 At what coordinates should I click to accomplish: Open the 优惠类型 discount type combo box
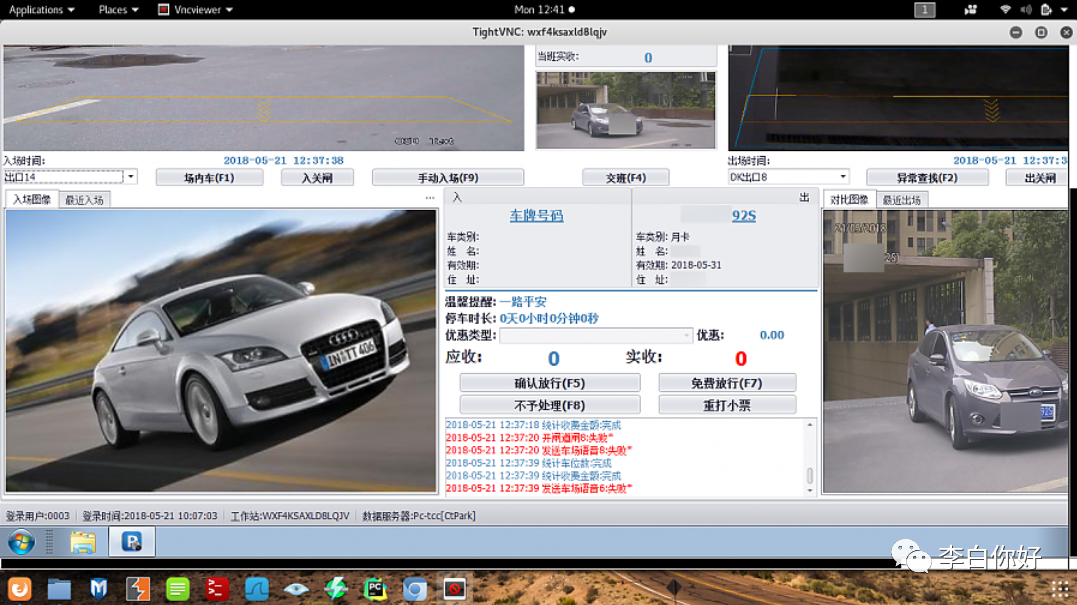click(x=596, y=335)
